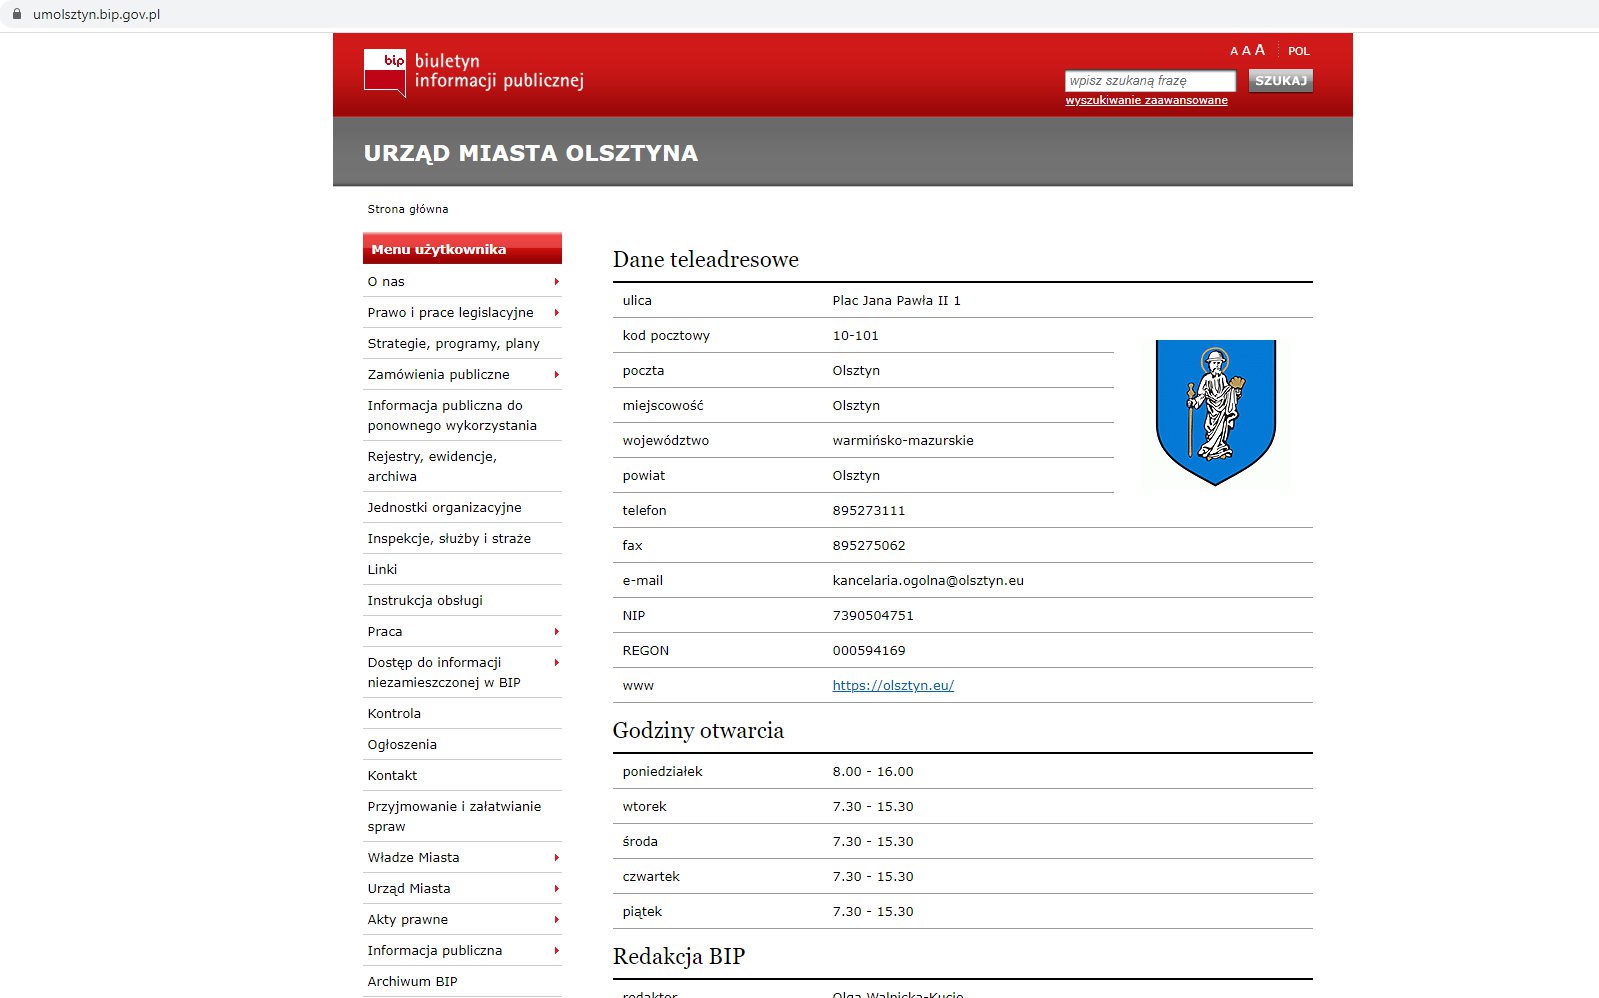This screenshot has width=1599, height=998.
Task: Expand the Praca submenu arrow
Action: click(x=556, y=632)
